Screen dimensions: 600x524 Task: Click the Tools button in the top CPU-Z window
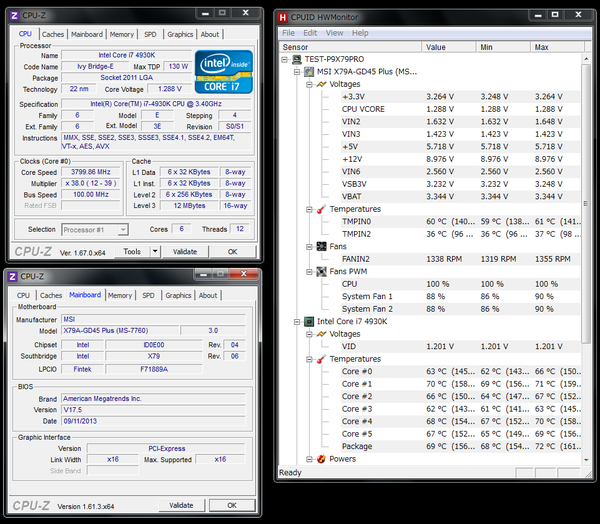tap(132, 251)
